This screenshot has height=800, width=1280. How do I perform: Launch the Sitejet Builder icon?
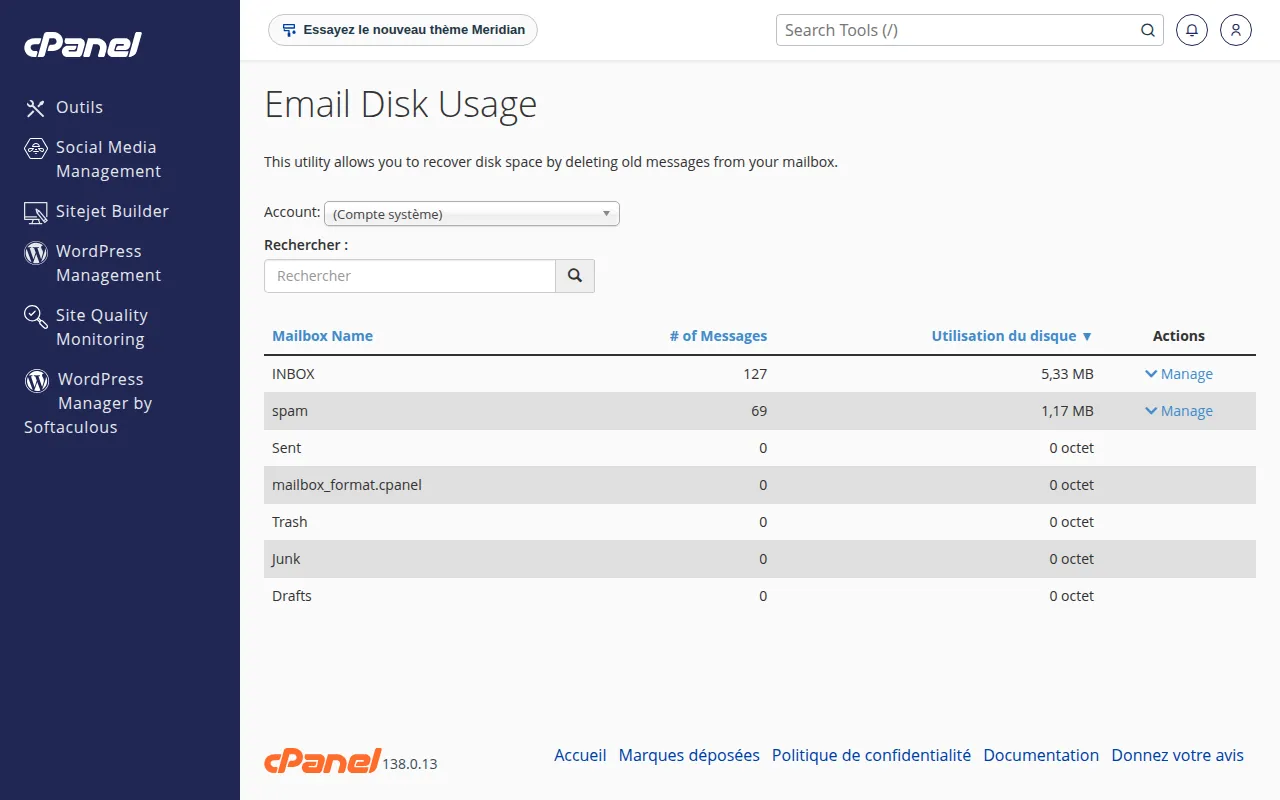point(36,212)
